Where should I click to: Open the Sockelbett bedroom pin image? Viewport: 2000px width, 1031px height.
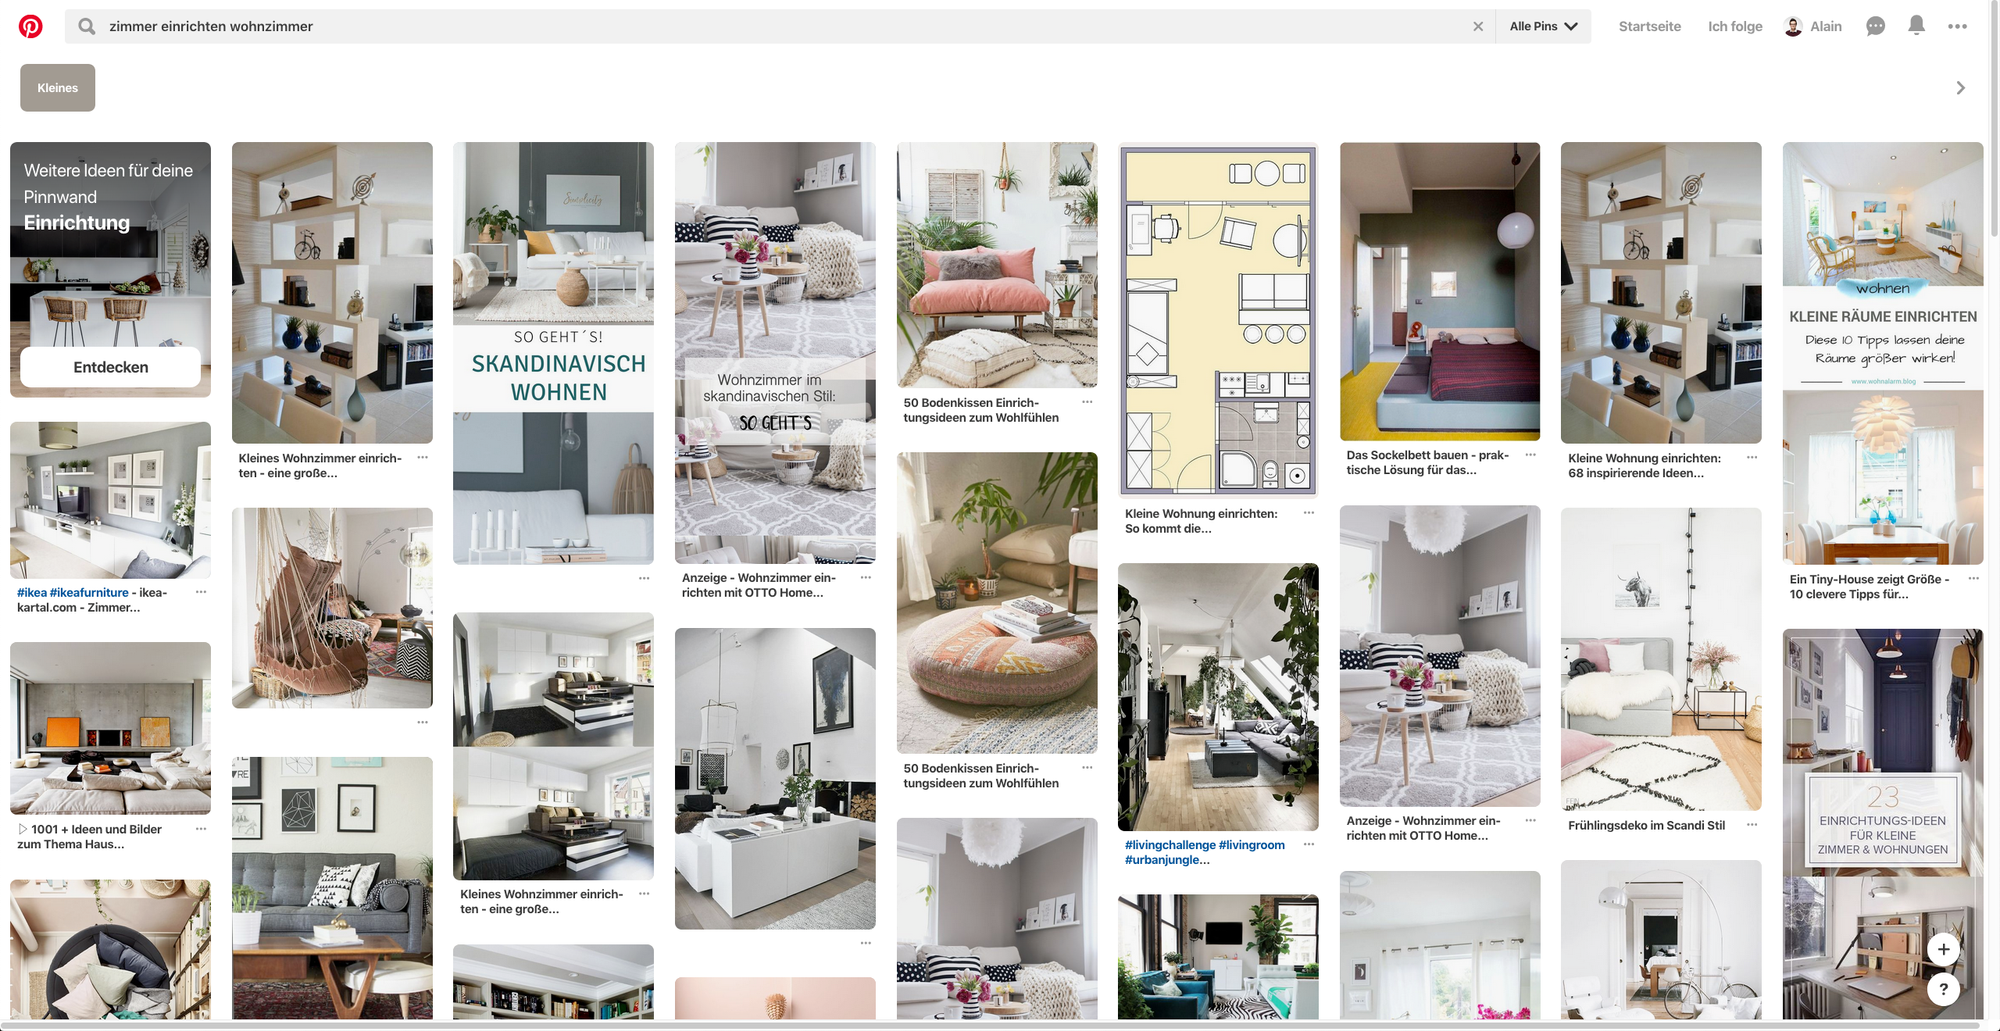pyautogui.click(x=1440, y=291)
